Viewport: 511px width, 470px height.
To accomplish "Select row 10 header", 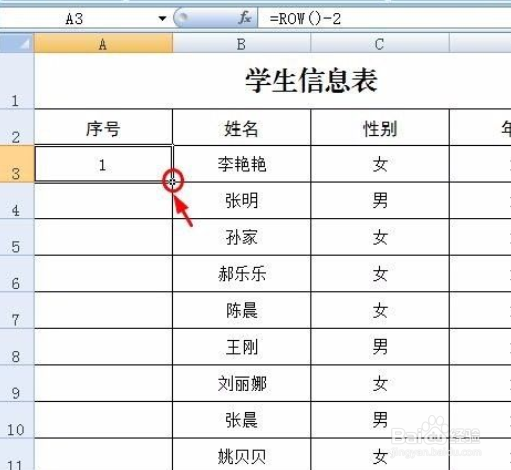I will (x=17, y=420).
